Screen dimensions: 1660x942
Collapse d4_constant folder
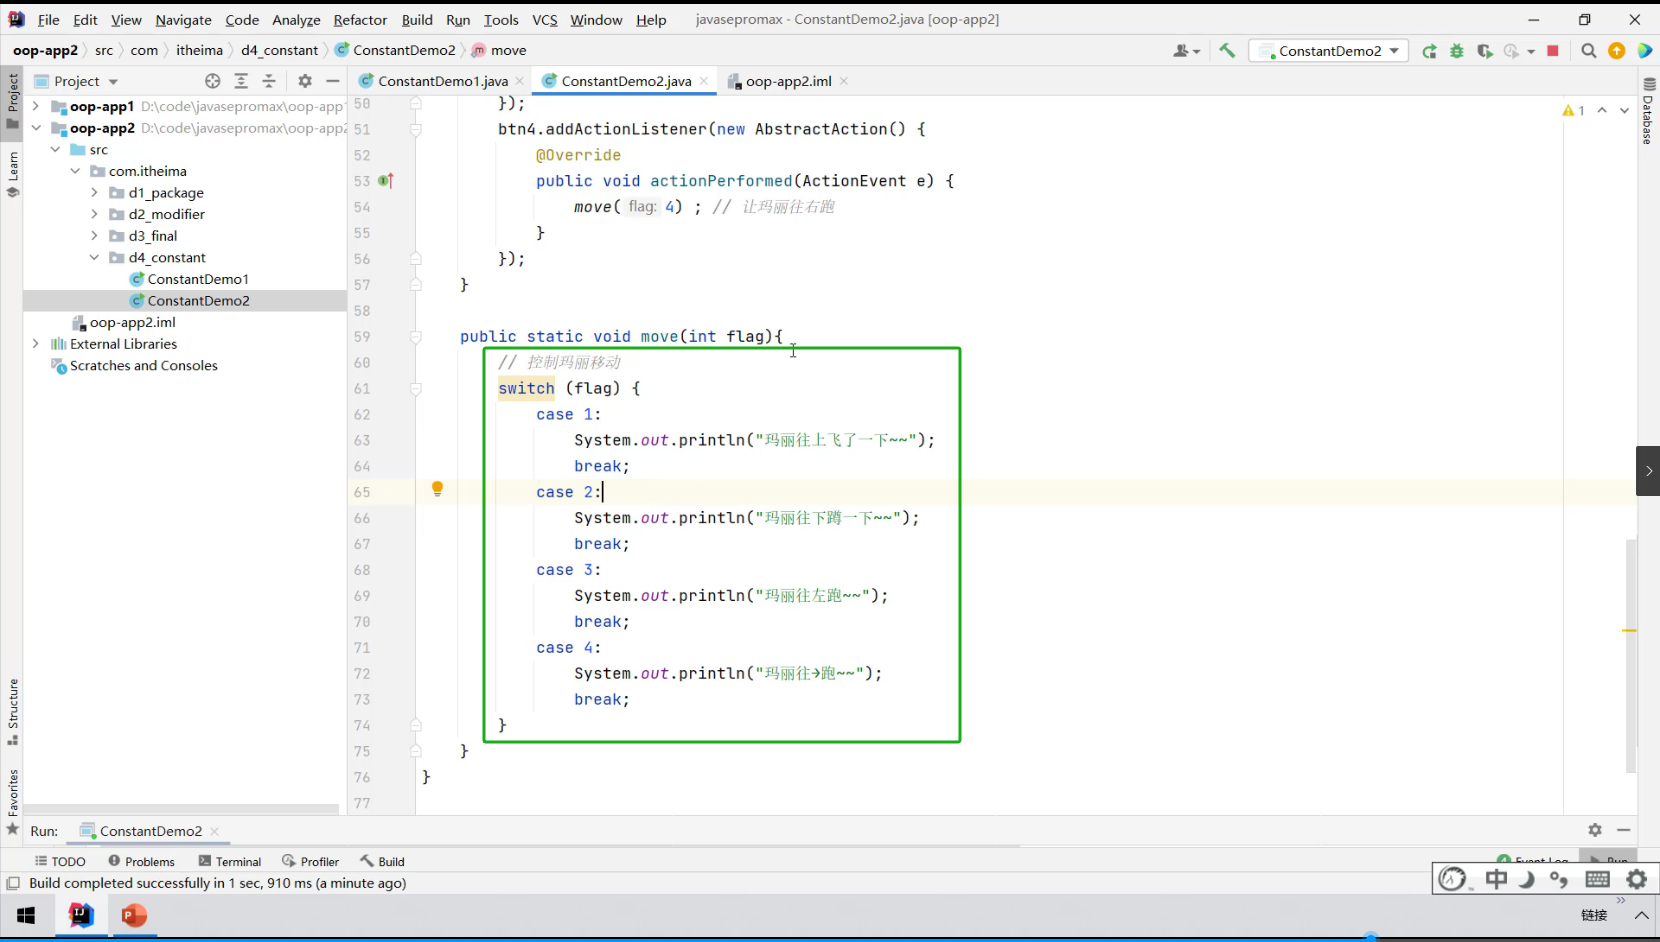point(95,257)
